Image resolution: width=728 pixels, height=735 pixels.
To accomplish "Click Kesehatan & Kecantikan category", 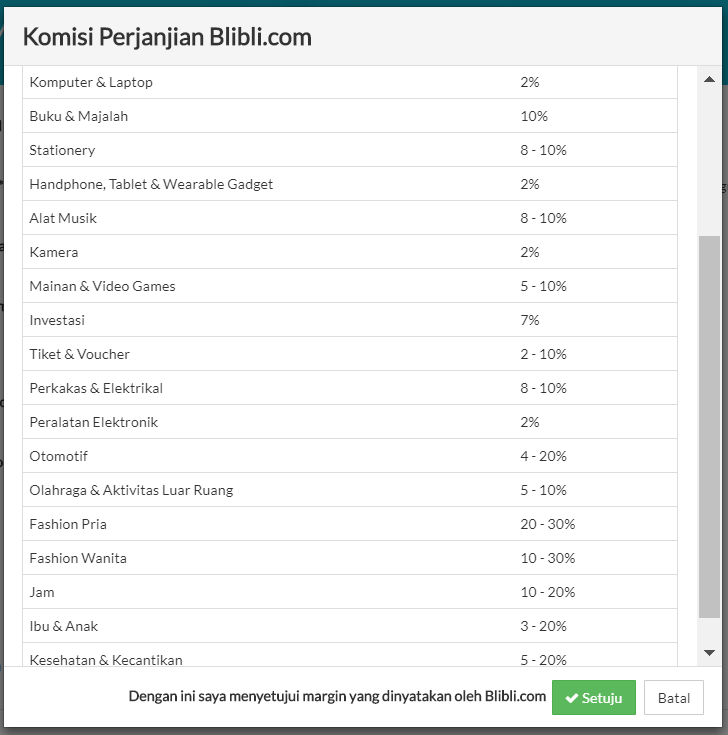I will tap(105, 660).
